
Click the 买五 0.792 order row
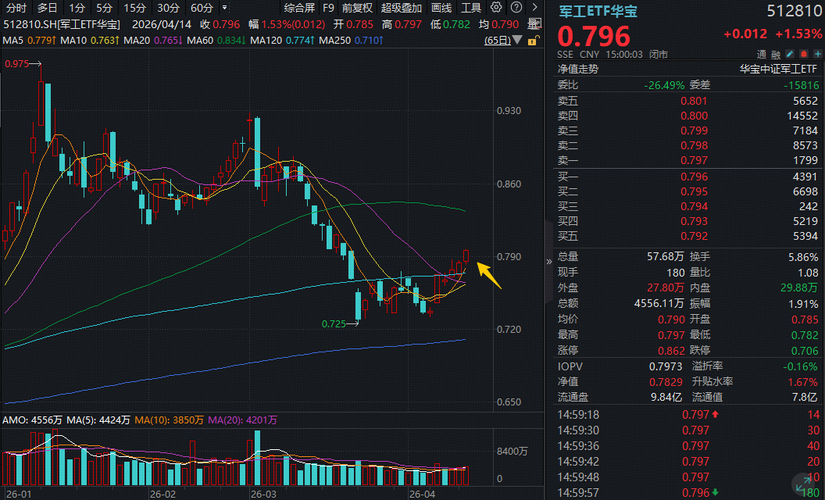click(688, 236)
